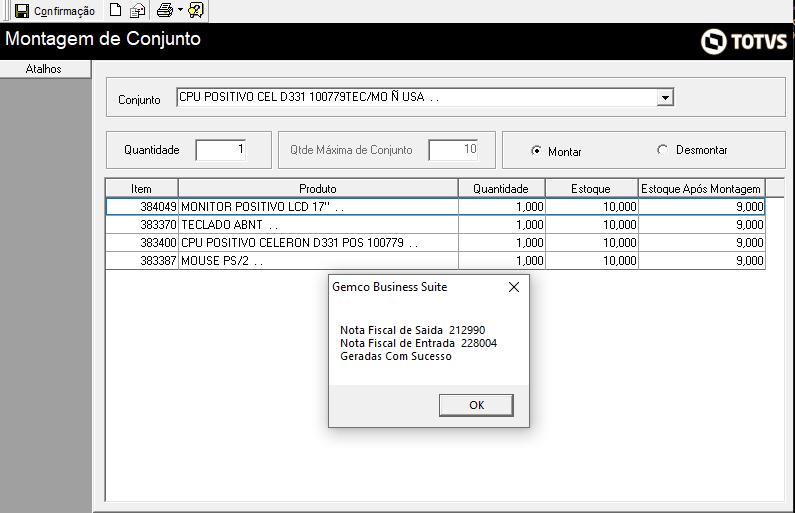Click the Produto column header
Viewport: 795px width, 513px height.
(x=318, y=189)
